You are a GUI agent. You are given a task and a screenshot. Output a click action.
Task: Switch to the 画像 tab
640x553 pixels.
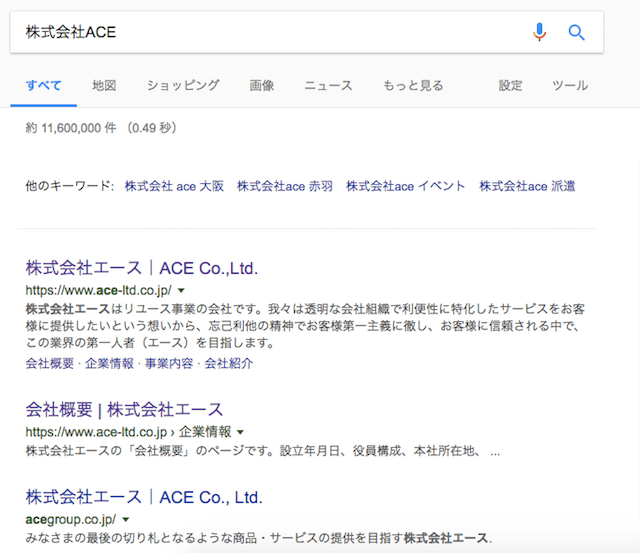(x=262, y=85)
